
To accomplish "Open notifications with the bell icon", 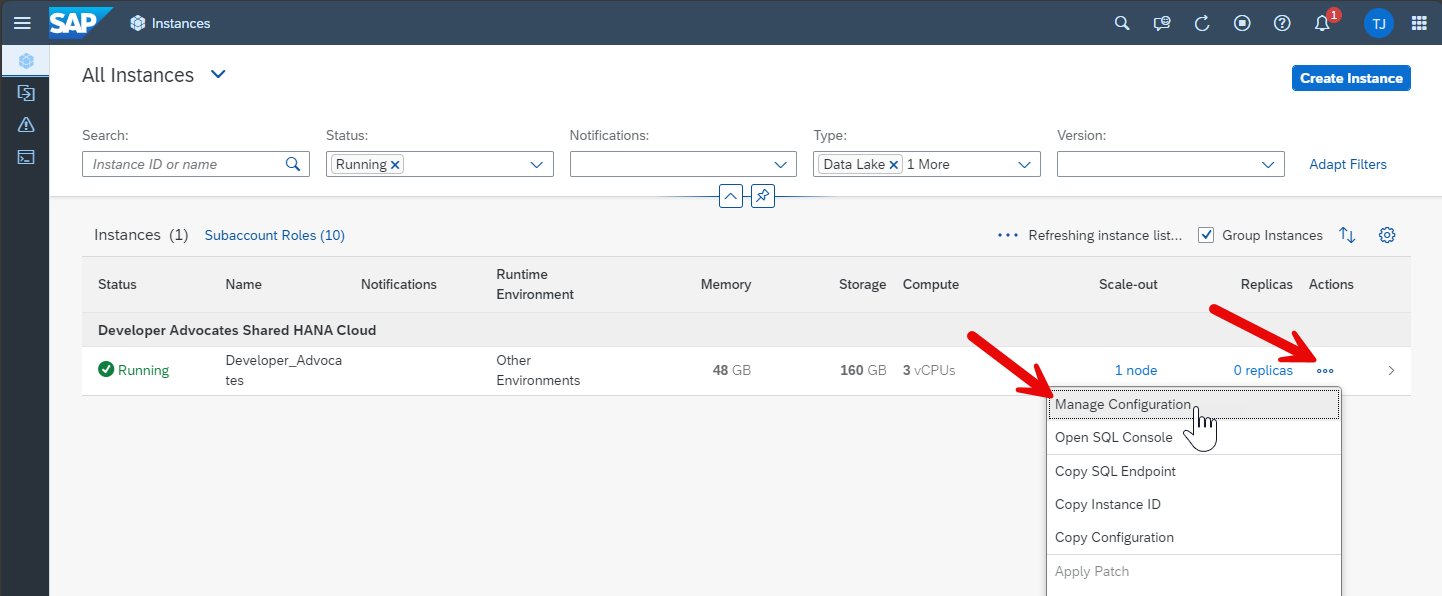I will click(1322, 22).
